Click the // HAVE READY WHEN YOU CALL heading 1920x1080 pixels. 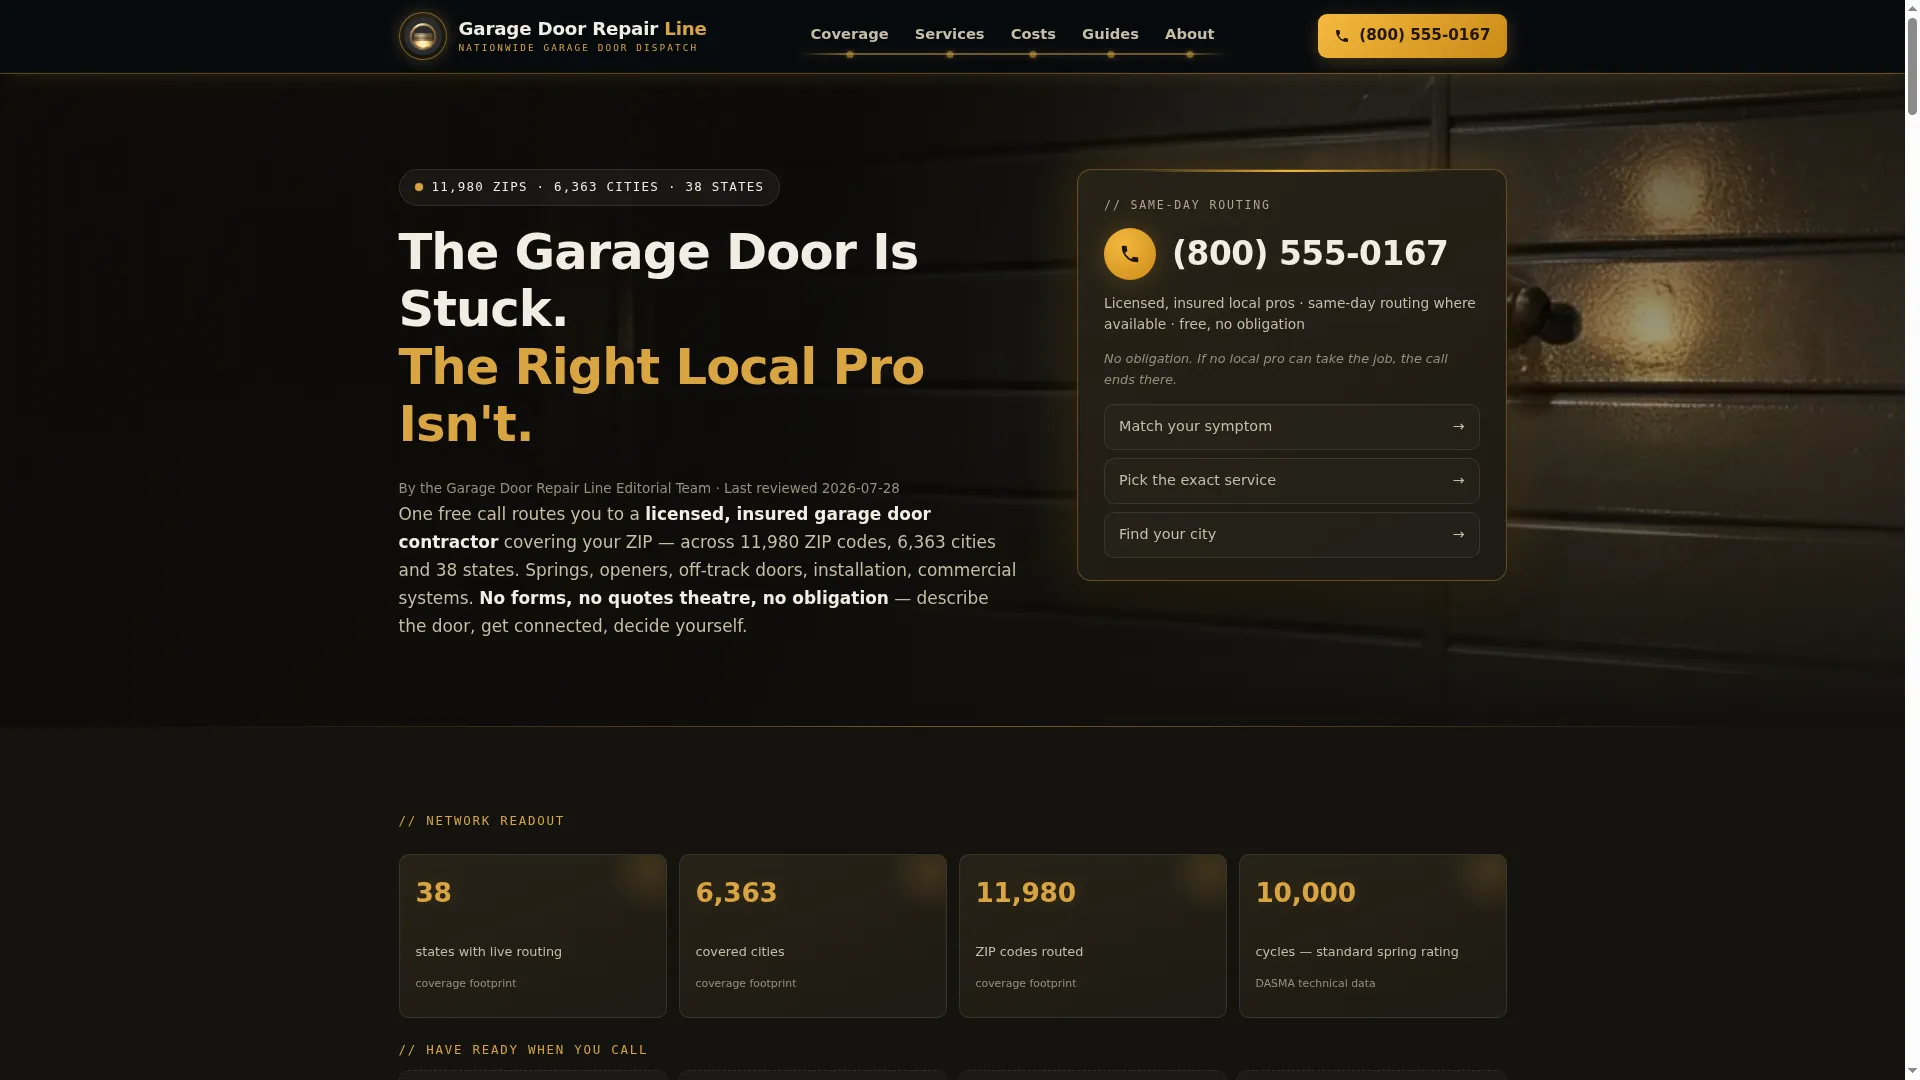[522, 1050]
